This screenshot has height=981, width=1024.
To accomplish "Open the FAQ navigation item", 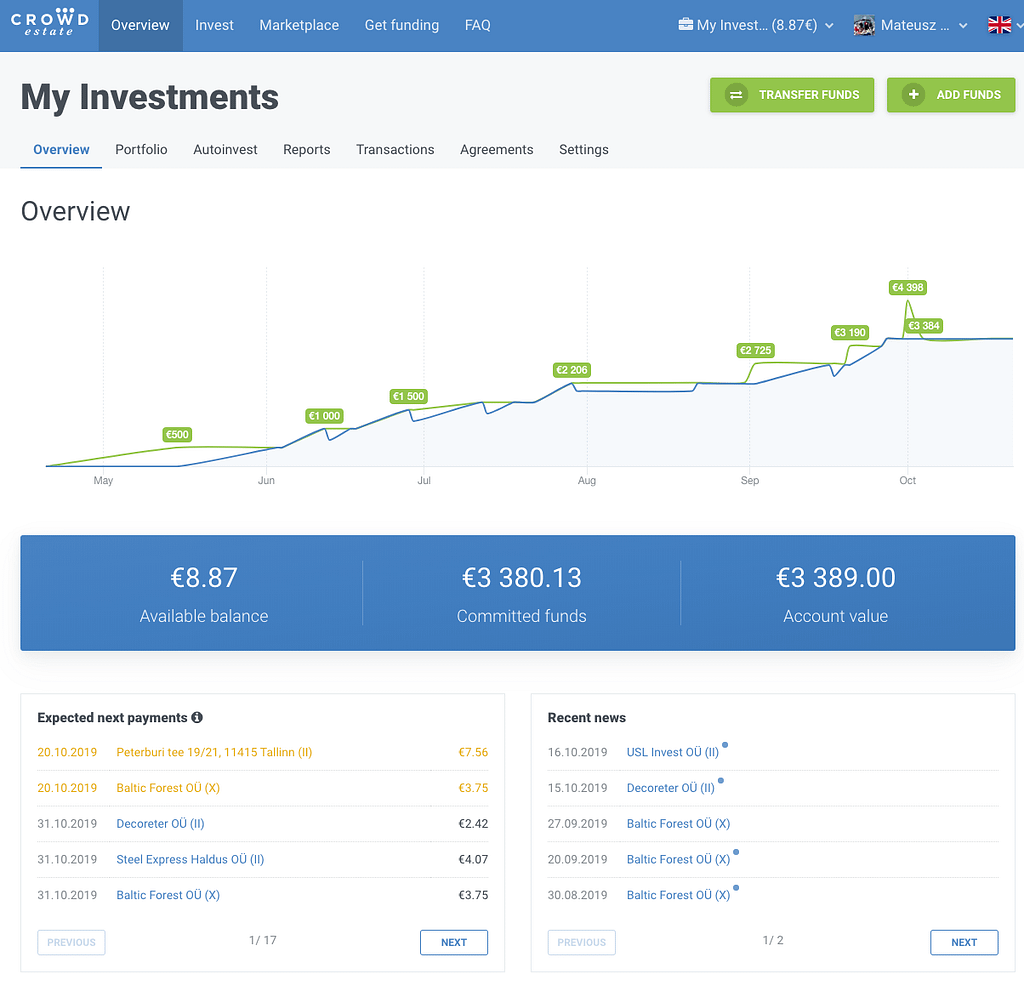I will click(478, 25).
